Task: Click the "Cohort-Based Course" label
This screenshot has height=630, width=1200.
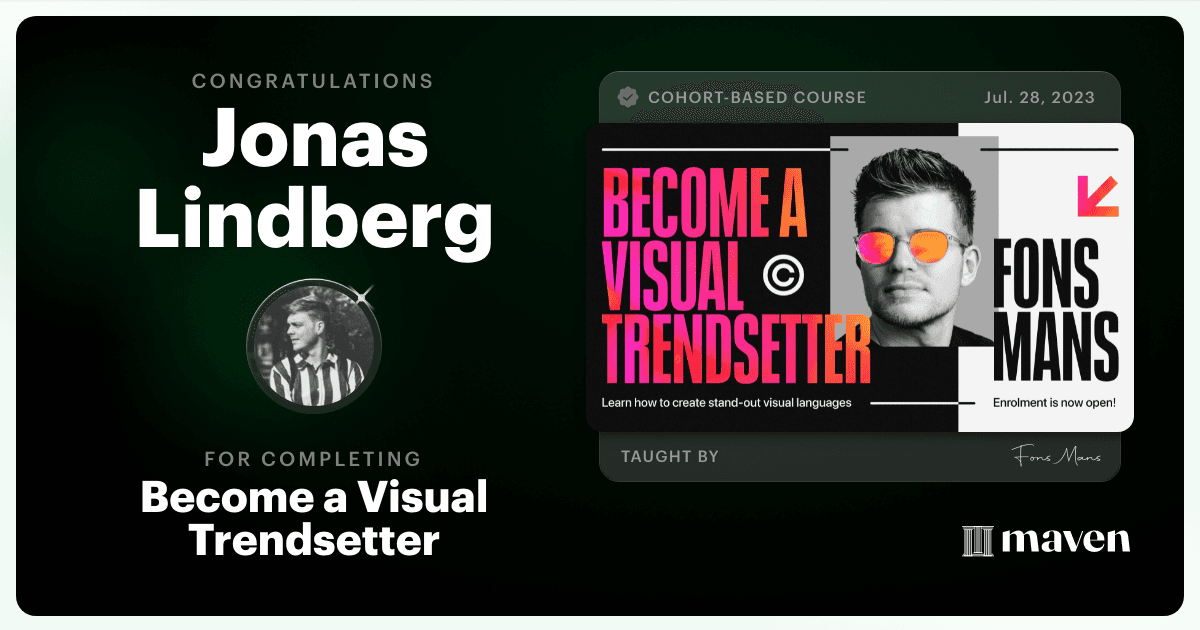Action: pos(757,98)
